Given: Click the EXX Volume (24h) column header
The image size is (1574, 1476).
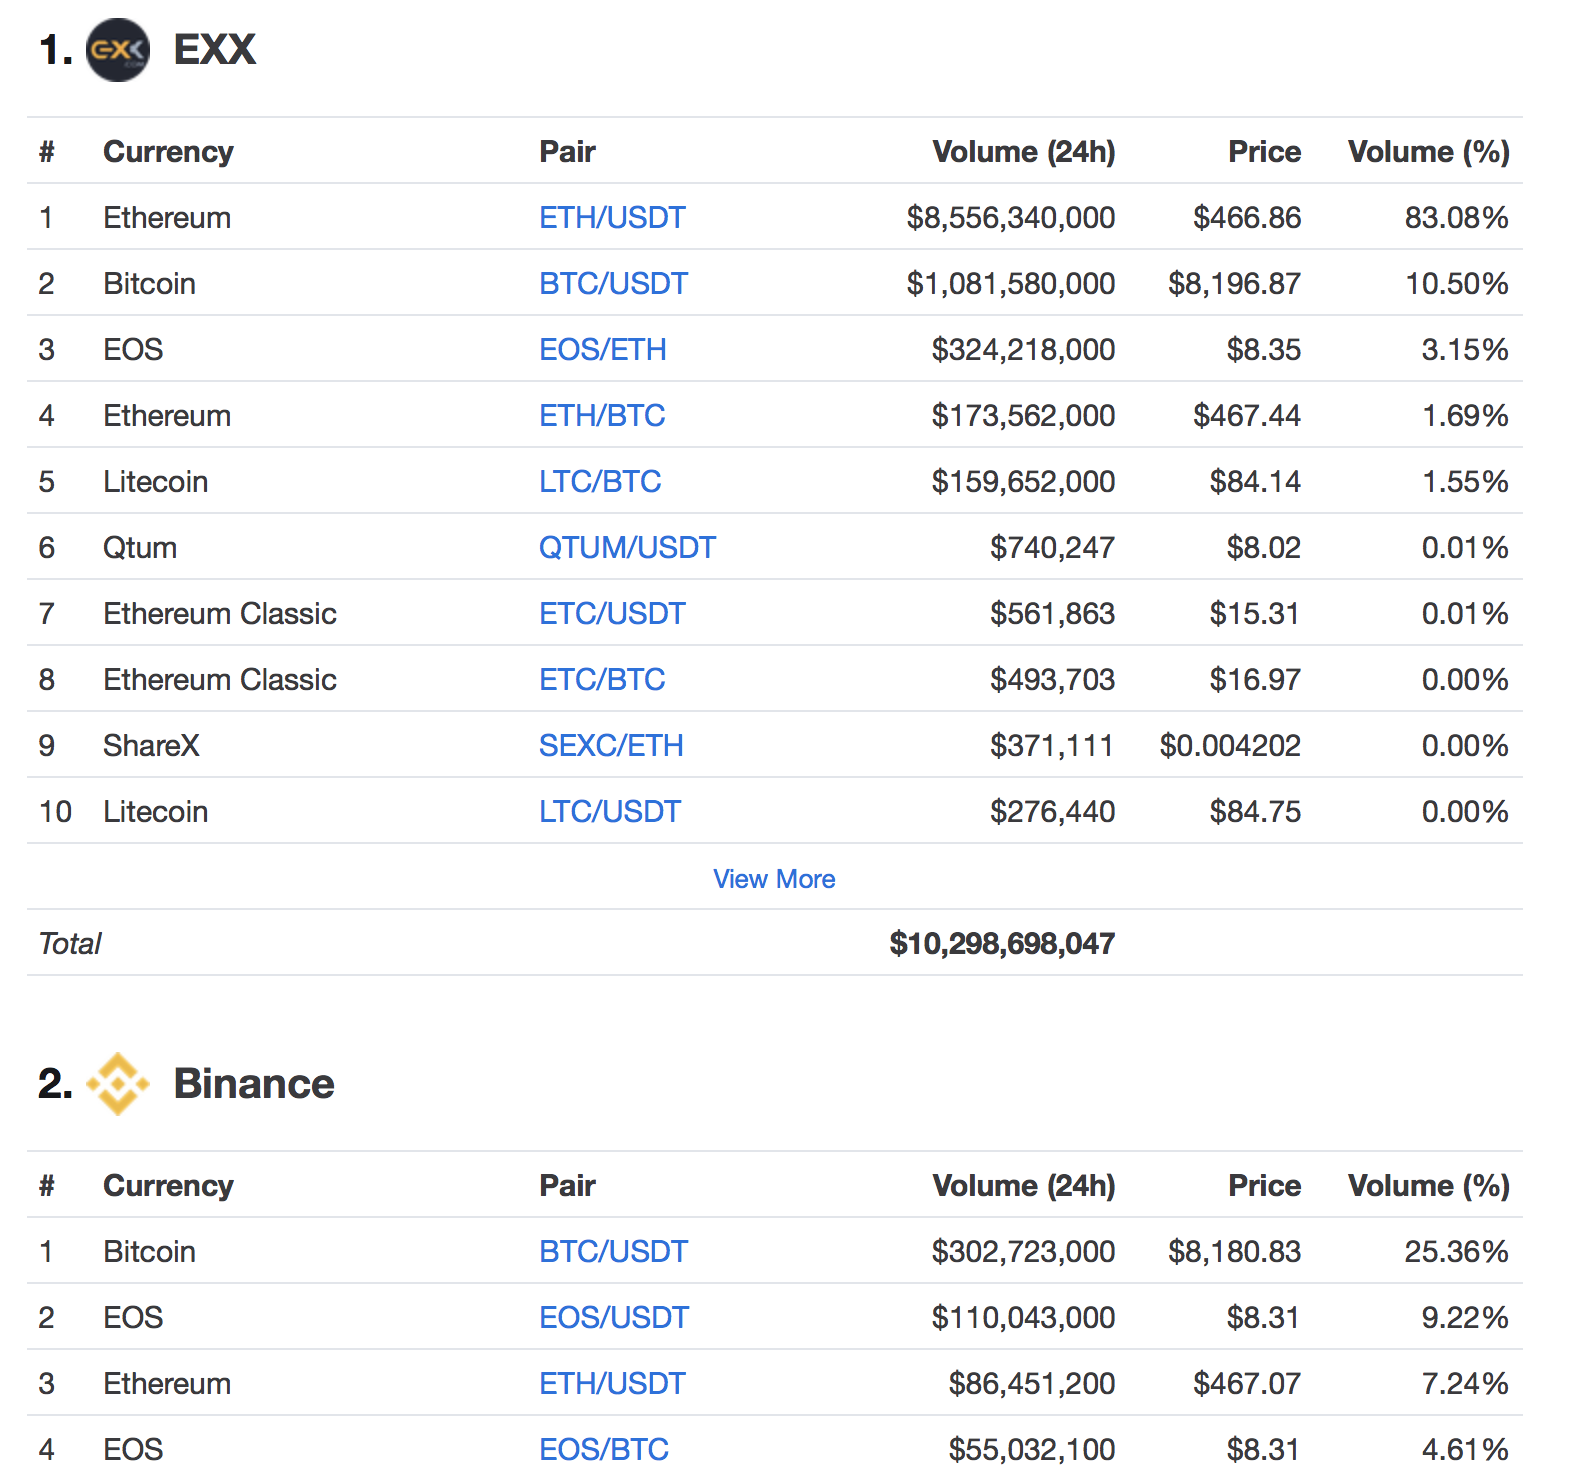Looking at the screenshot, I should 1023,151.
